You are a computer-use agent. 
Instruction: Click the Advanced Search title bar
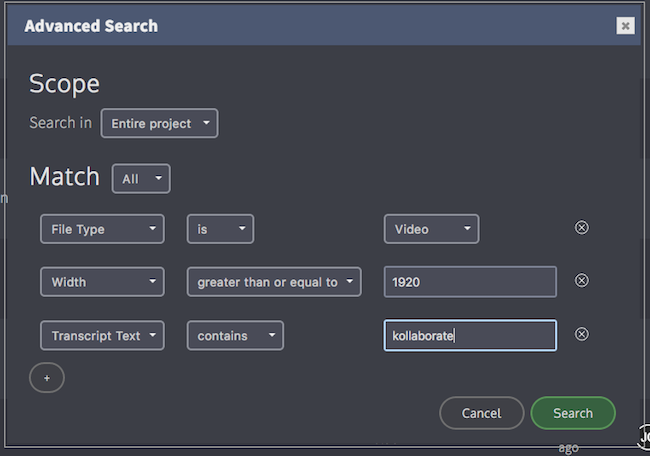(x=324, y=26)
